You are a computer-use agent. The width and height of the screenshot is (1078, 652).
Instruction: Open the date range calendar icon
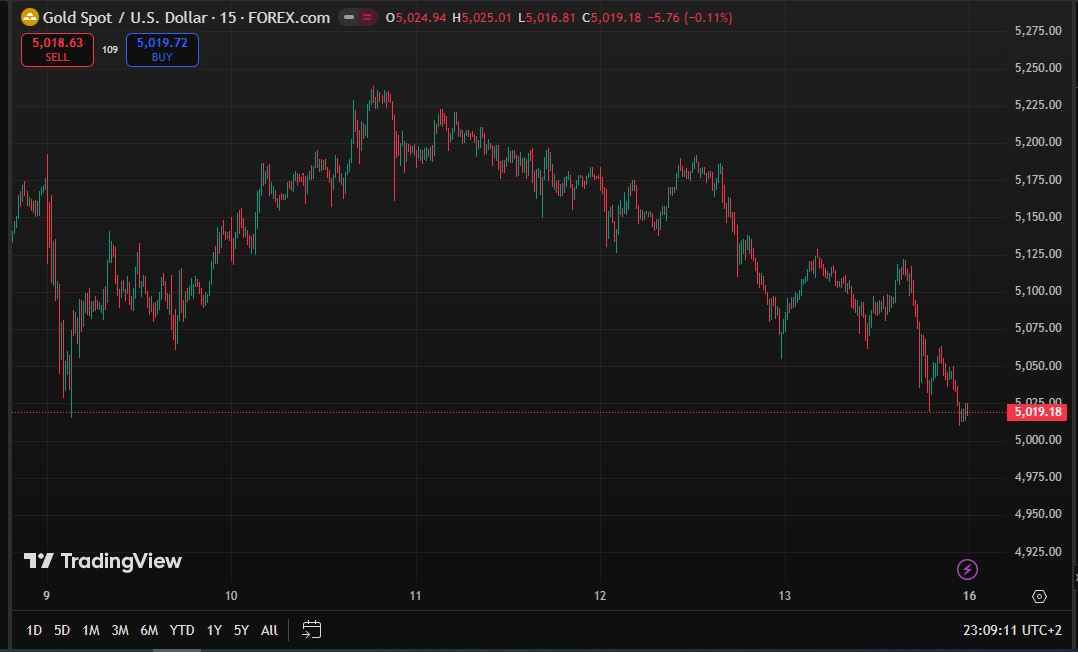pos(312,630)
